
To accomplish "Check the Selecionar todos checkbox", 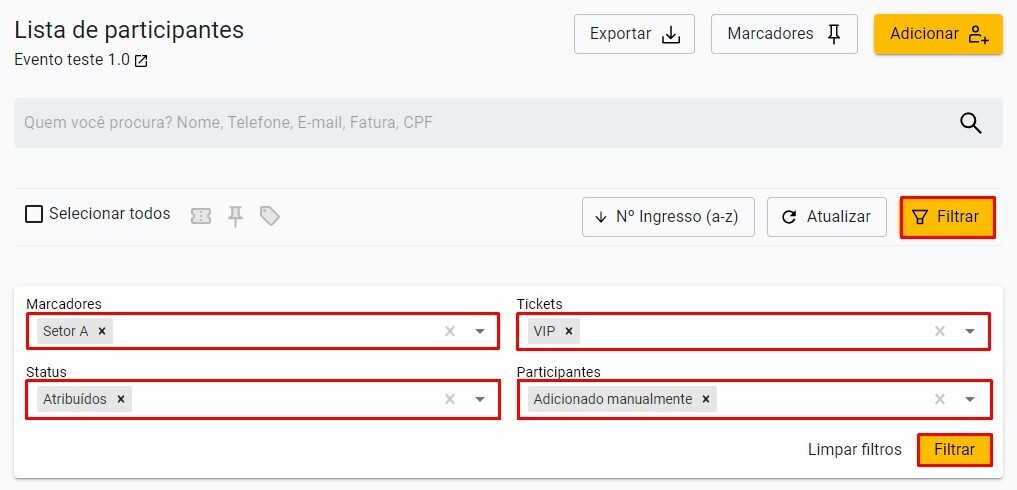I will [34, 214].
